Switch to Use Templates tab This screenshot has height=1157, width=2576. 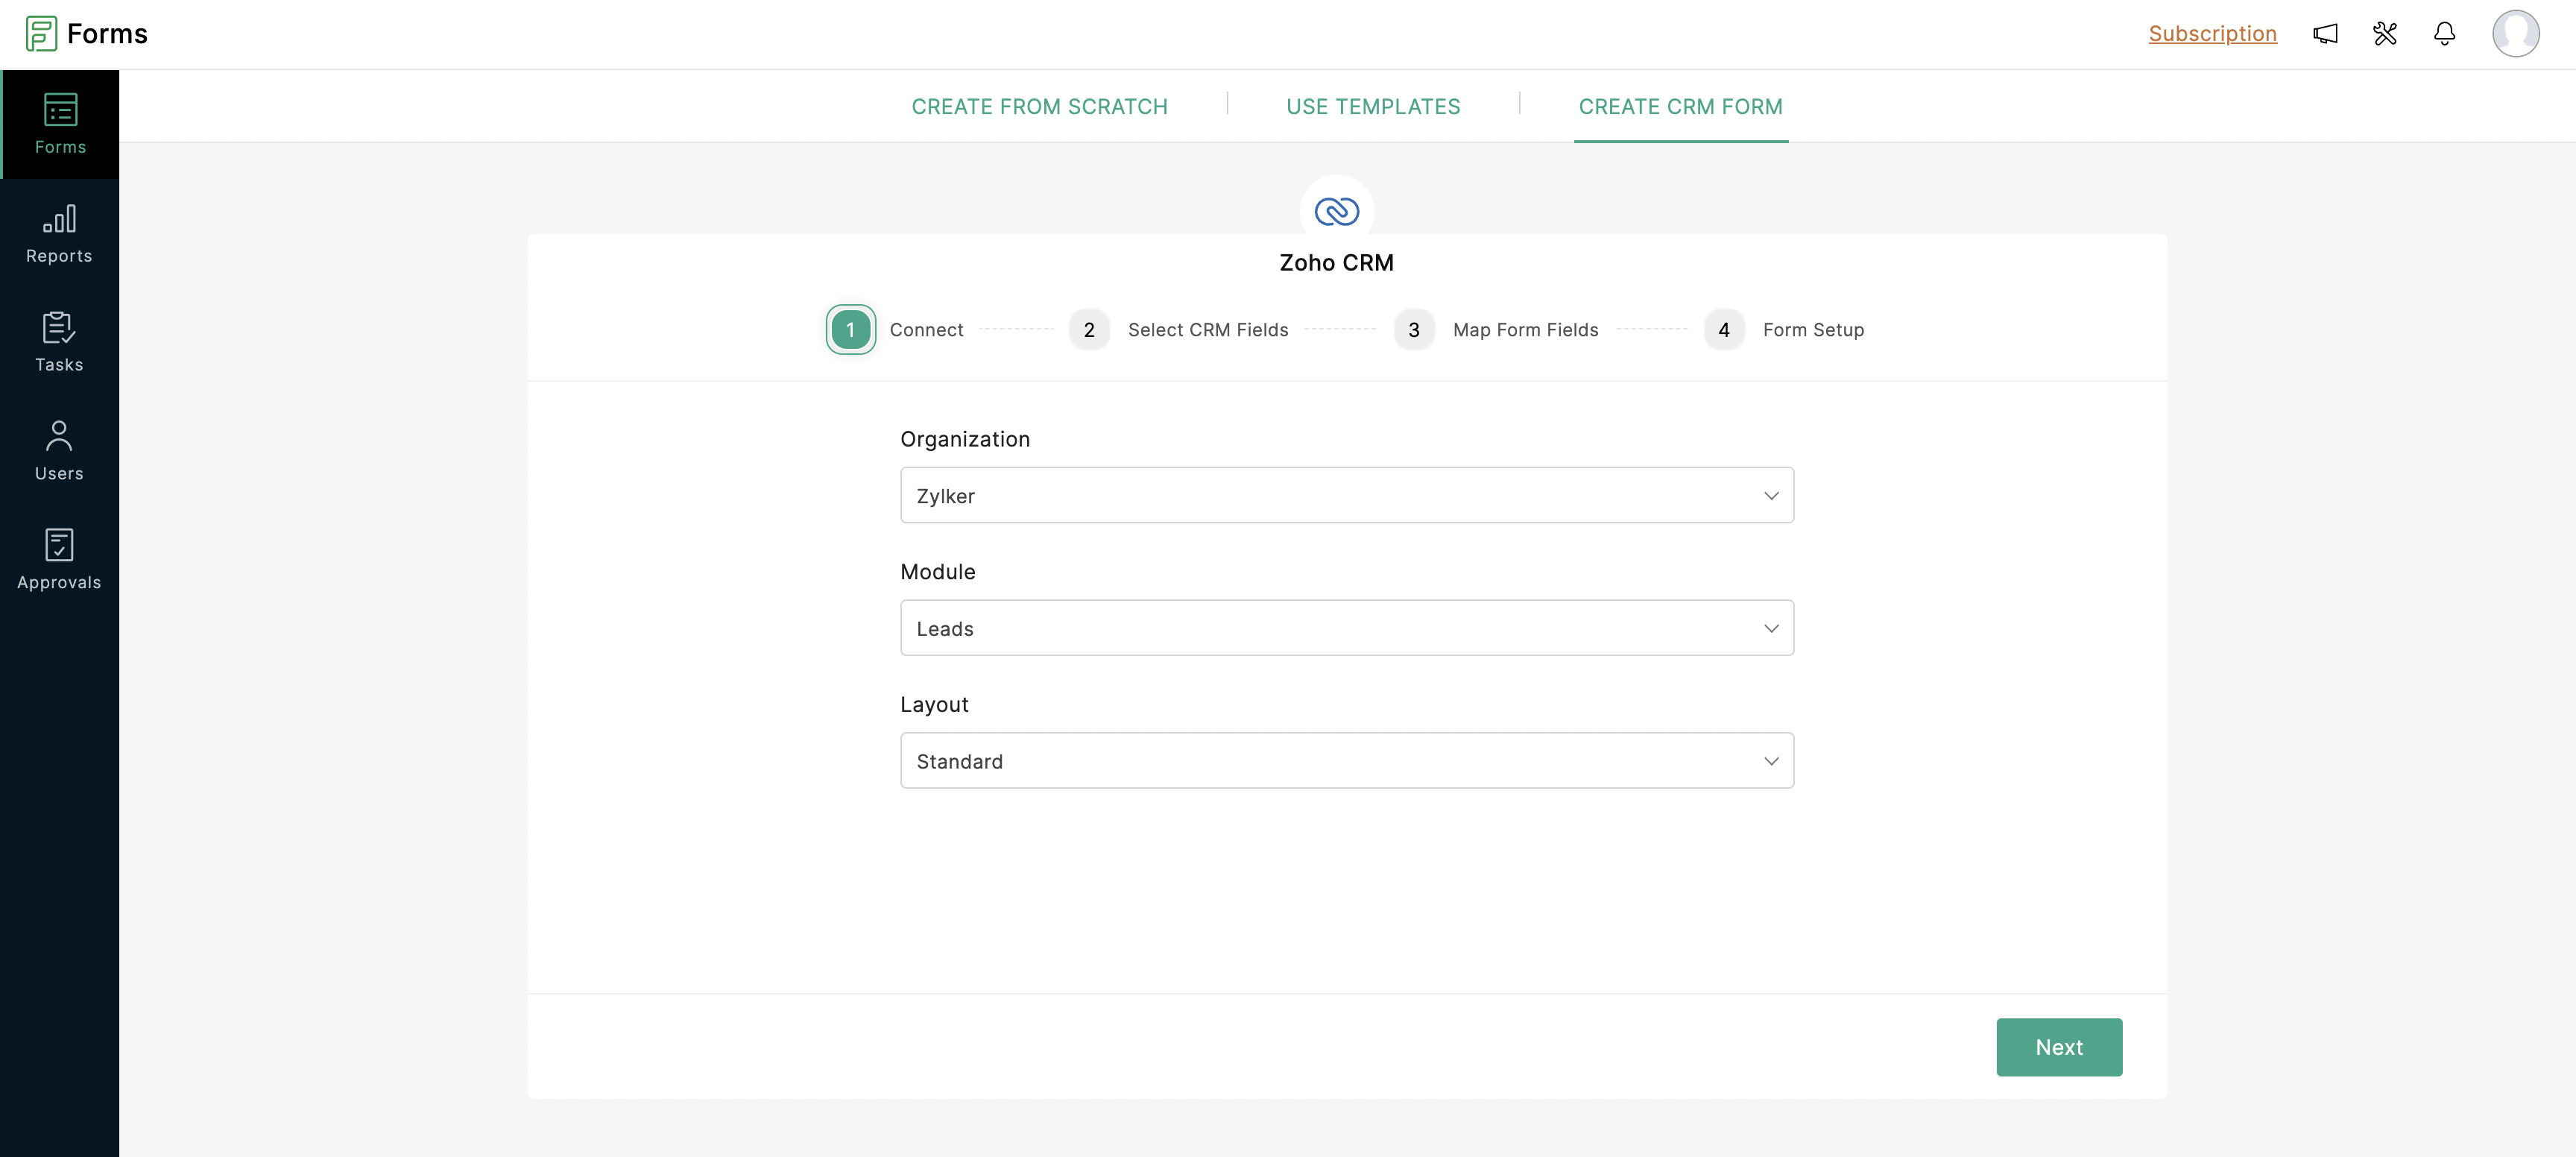coord(1373,107)
